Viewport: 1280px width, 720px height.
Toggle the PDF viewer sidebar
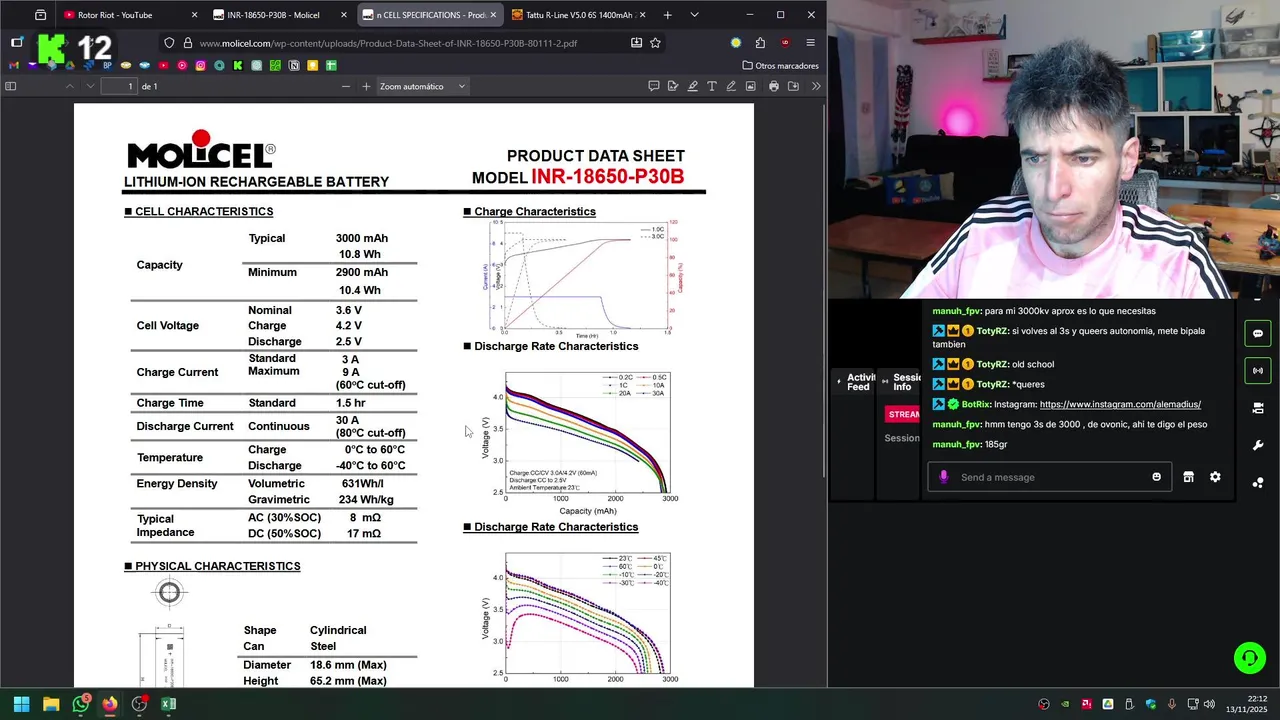pos(11,86)
